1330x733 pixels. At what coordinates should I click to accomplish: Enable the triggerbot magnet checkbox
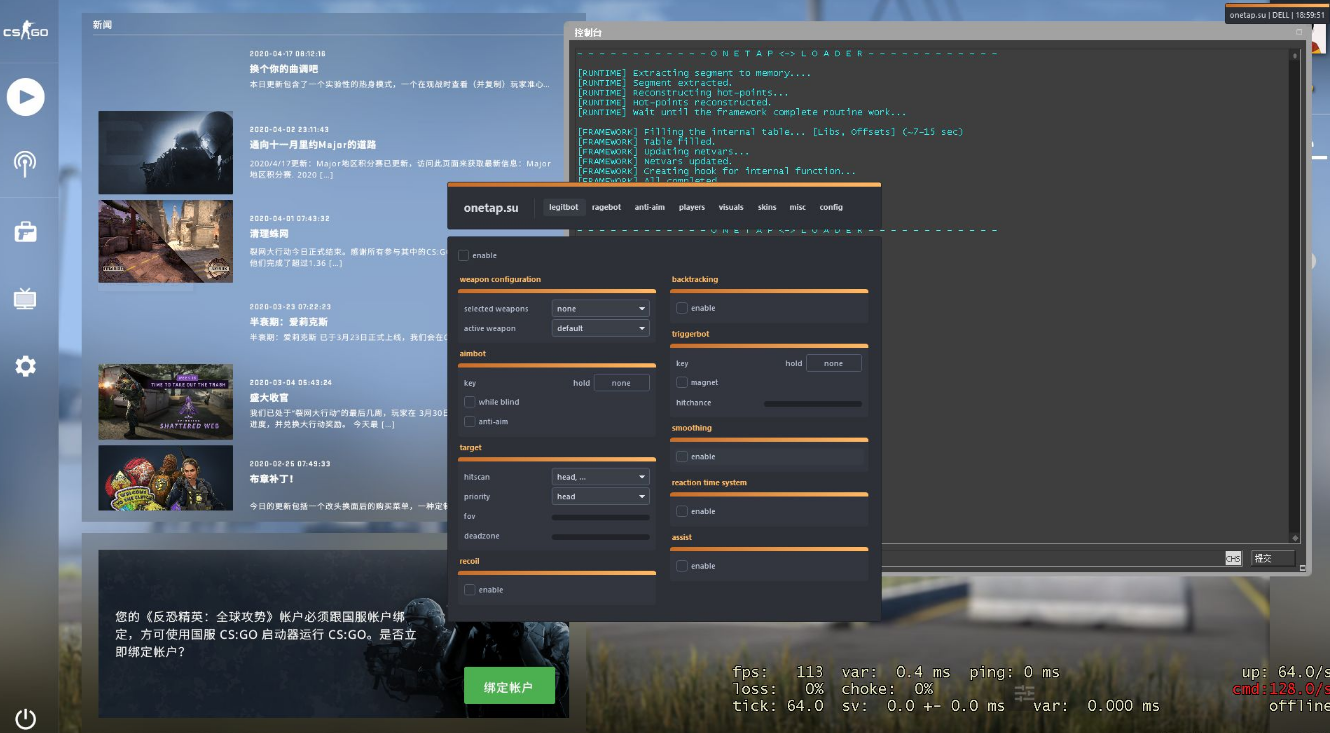[x=681, y=382]
